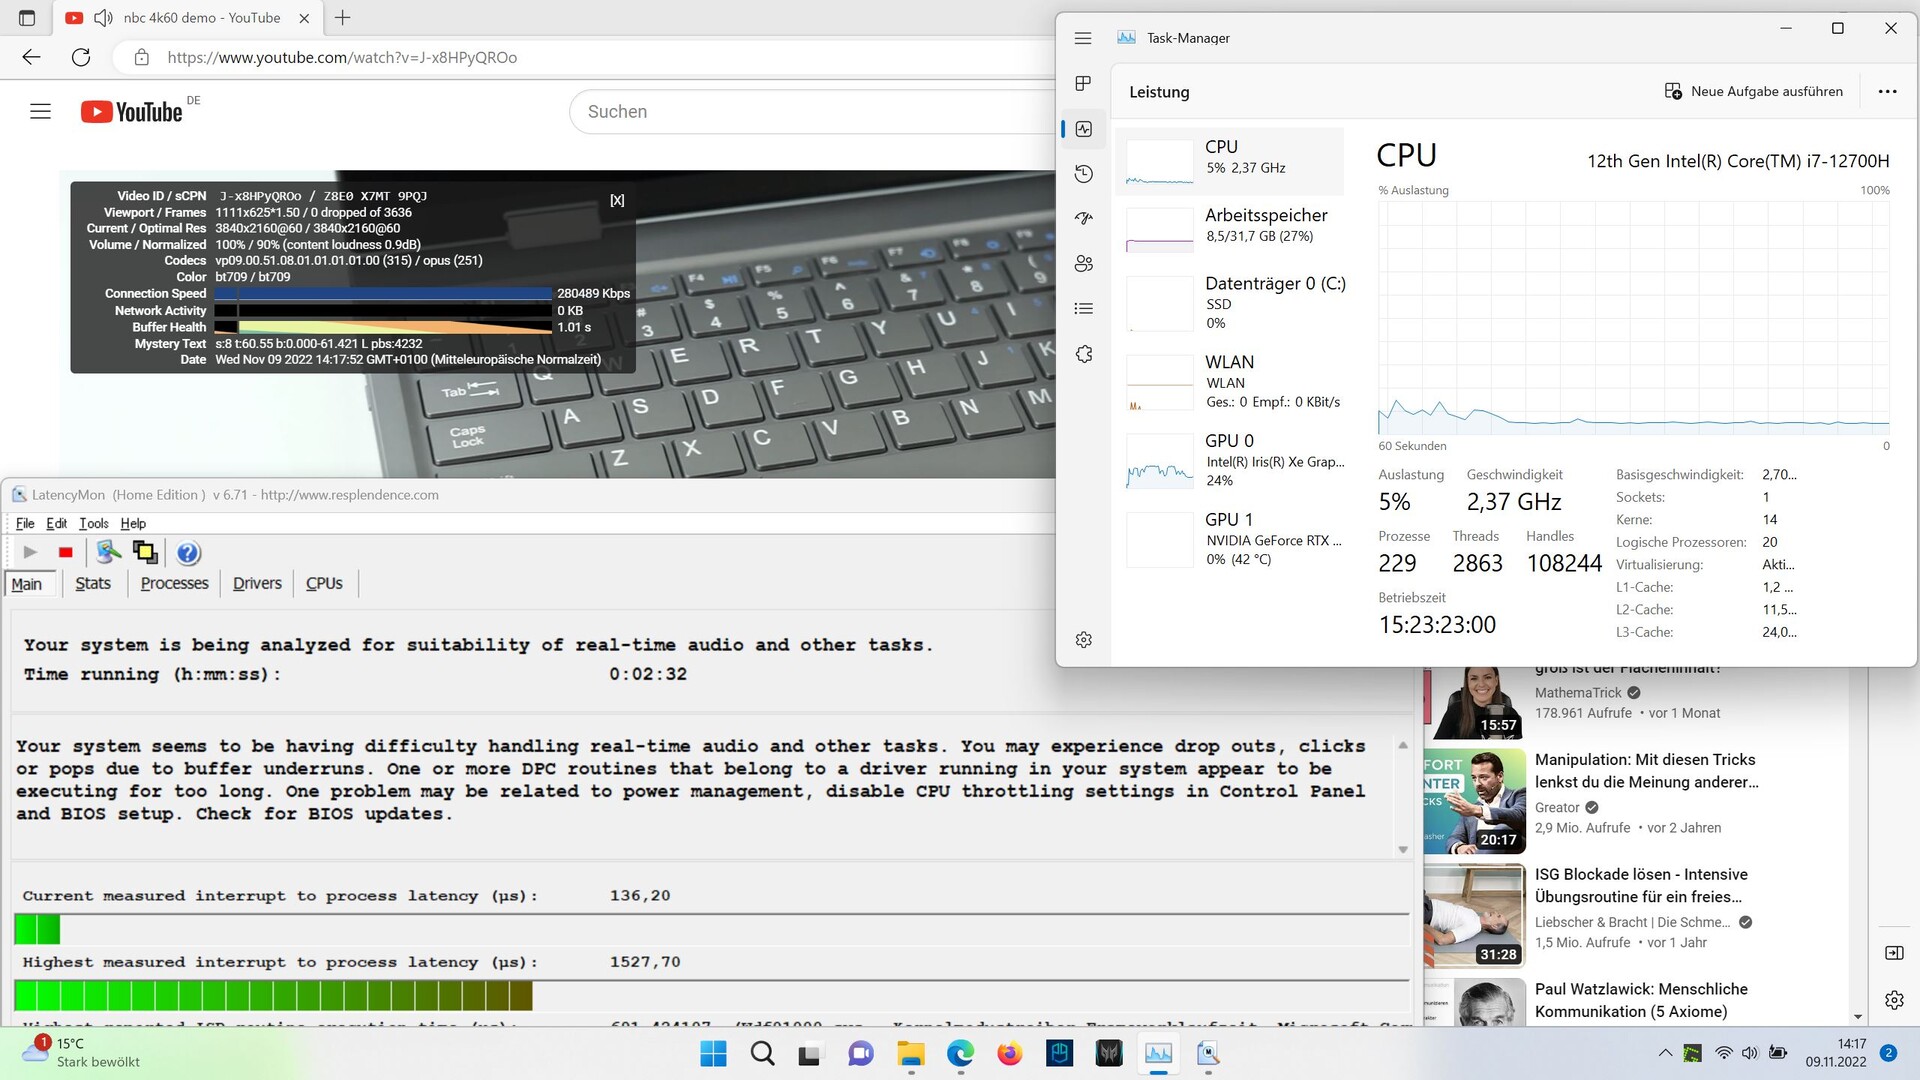Click the Neue Aufgabe ausführen button
The image size is (1920, 1080).
(x=1755, y=91)
